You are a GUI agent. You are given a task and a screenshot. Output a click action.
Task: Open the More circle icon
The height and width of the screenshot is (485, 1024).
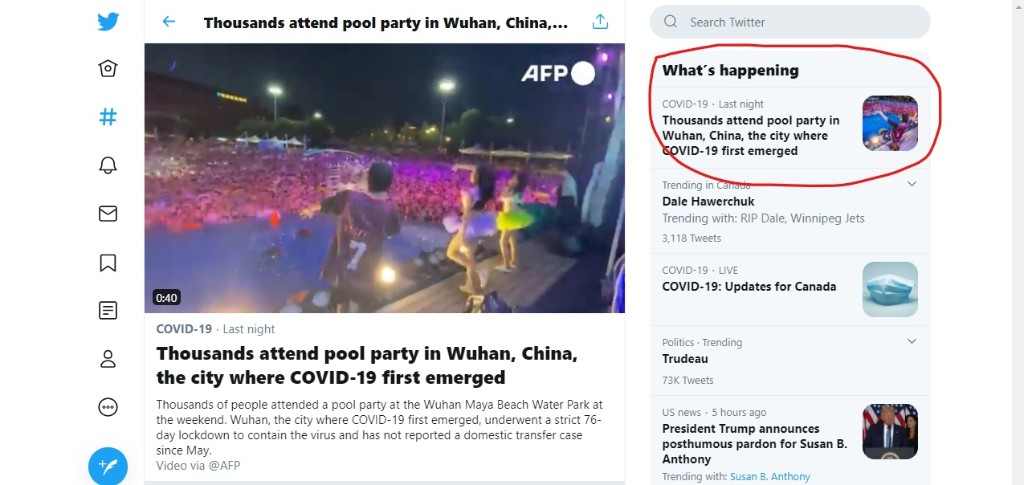pos(108,407)
